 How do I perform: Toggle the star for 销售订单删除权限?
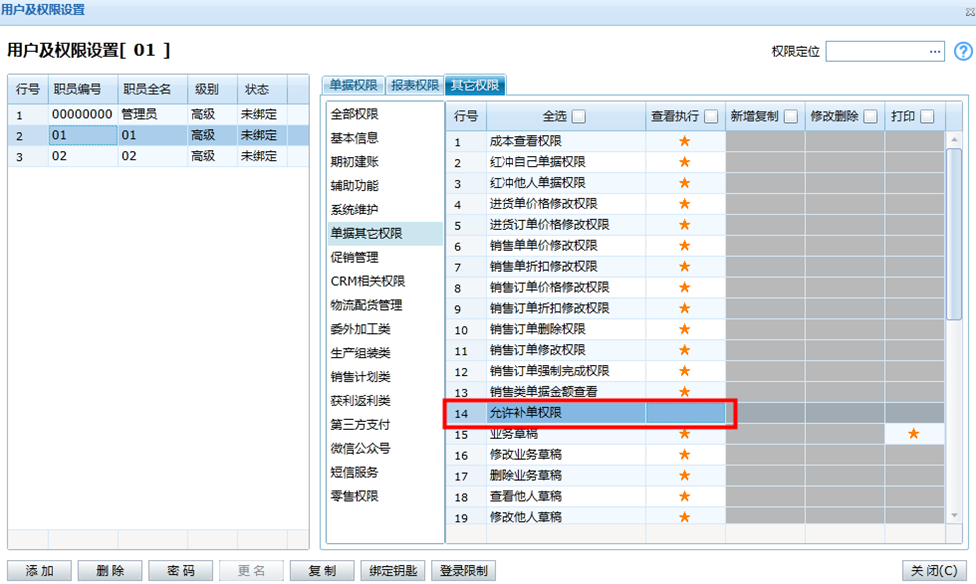tap(685, 329)
